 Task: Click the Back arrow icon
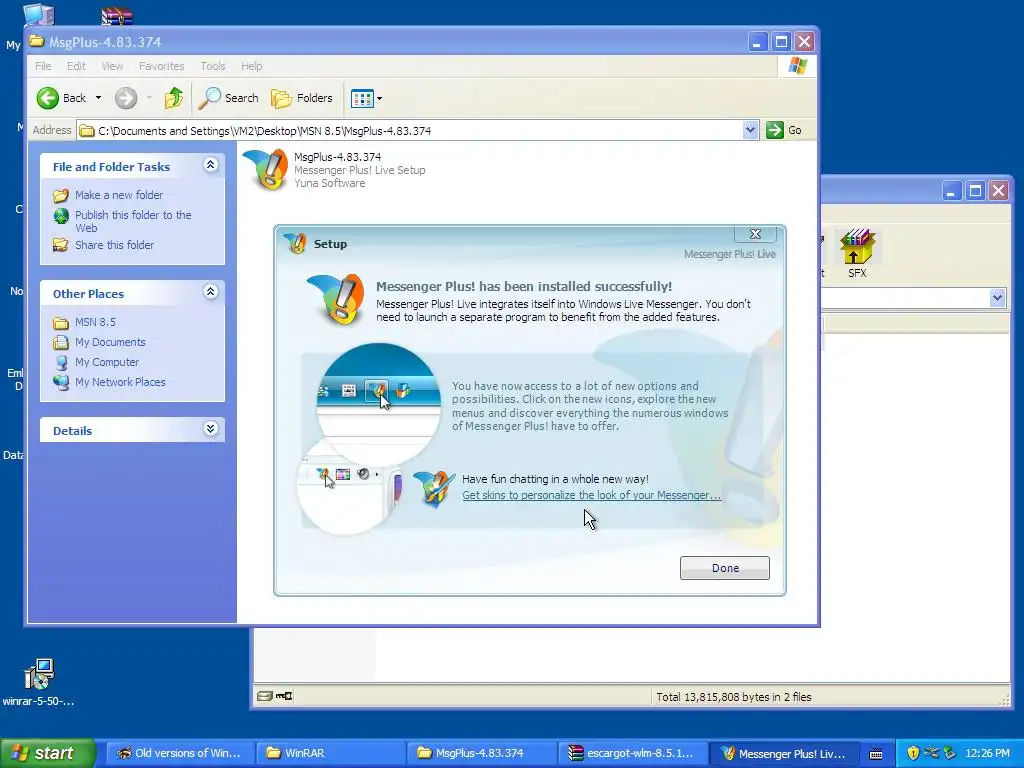[x=48, y=98]
